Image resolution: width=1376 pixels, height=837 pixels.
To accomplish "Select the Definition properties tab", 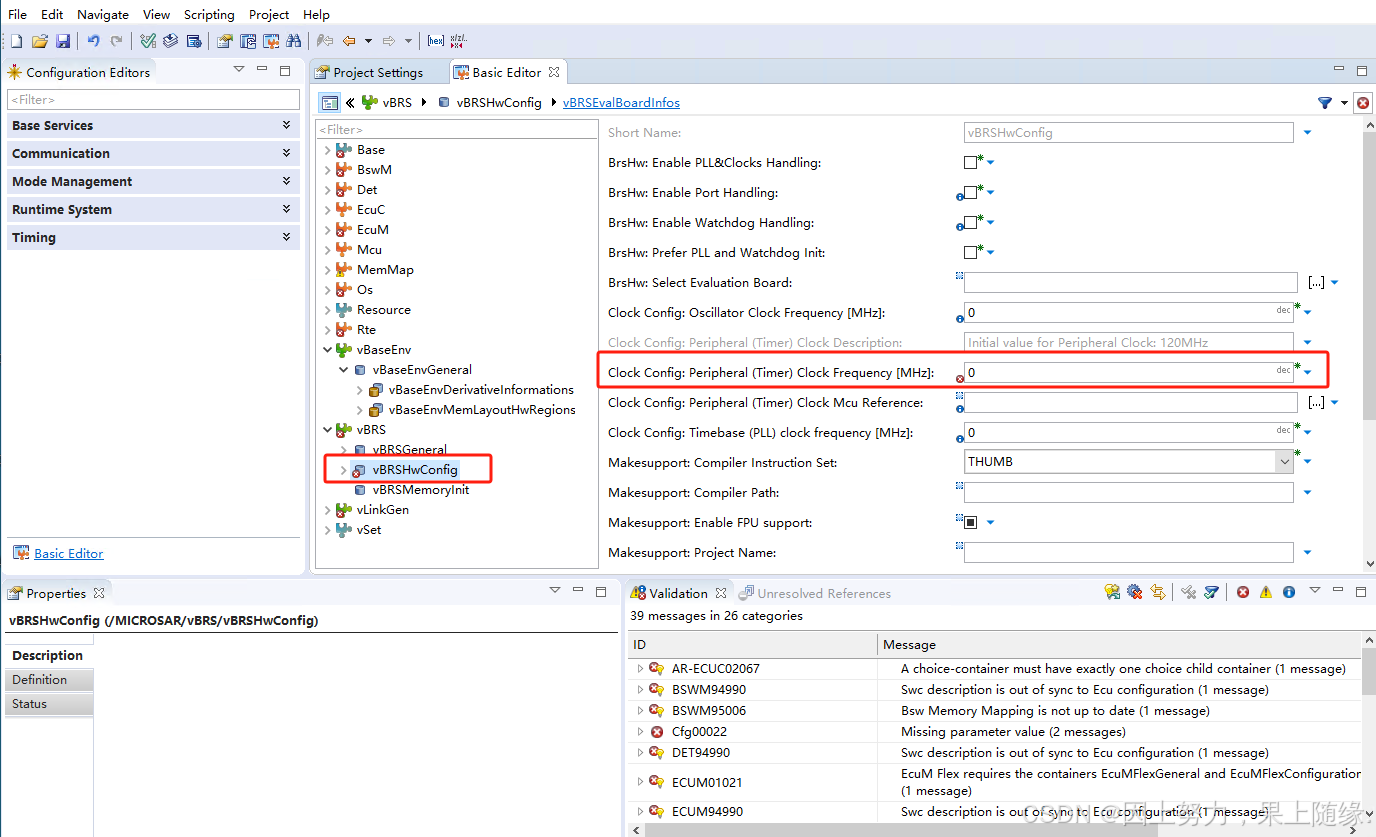I will (x=48, y=680).
